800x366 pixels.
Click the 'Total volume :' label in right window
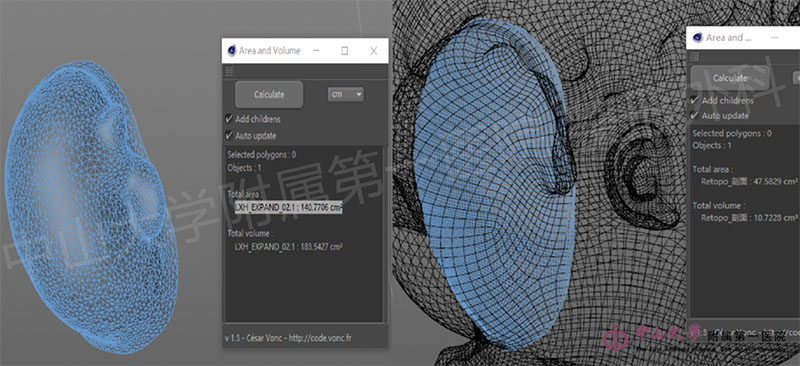point(718,205)
